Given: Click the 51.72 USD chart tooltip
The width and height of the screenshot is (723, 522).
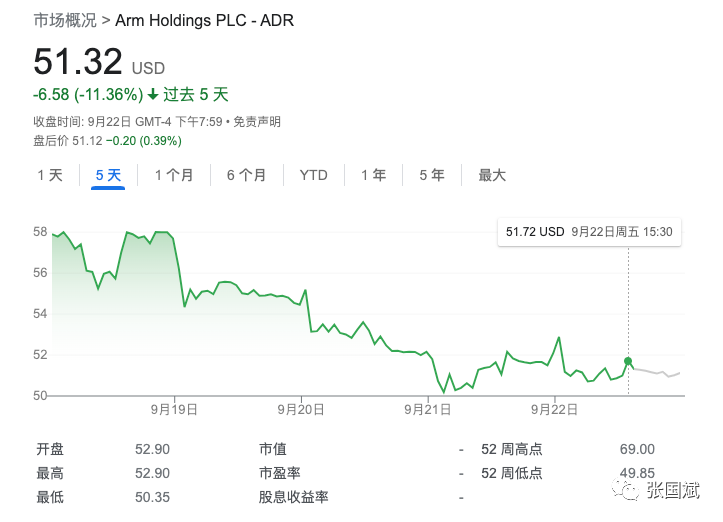Looking at the screenshot, I should [589, 232].
